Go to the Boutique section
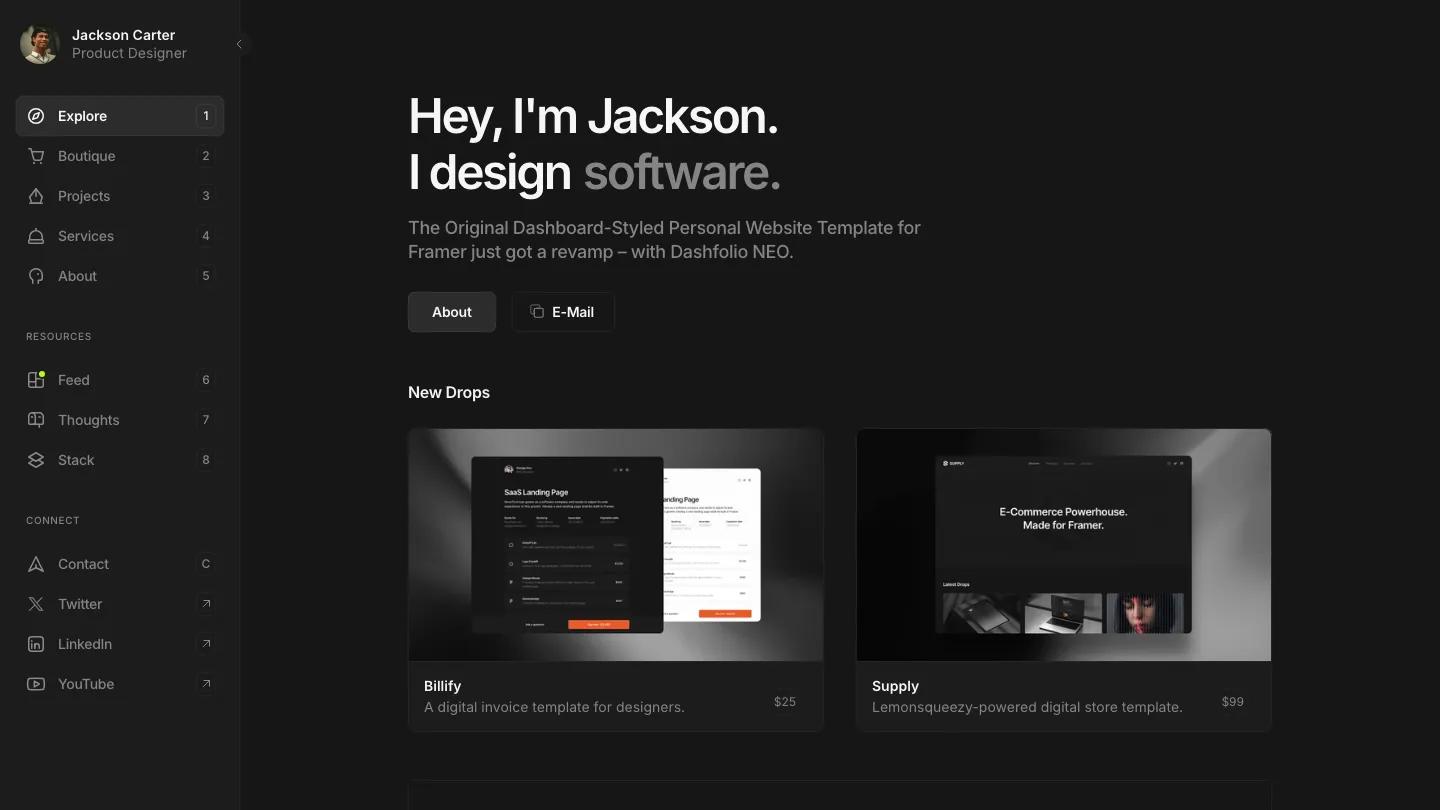This screenshot has width=1440, height=810. (x=120, y=156)
